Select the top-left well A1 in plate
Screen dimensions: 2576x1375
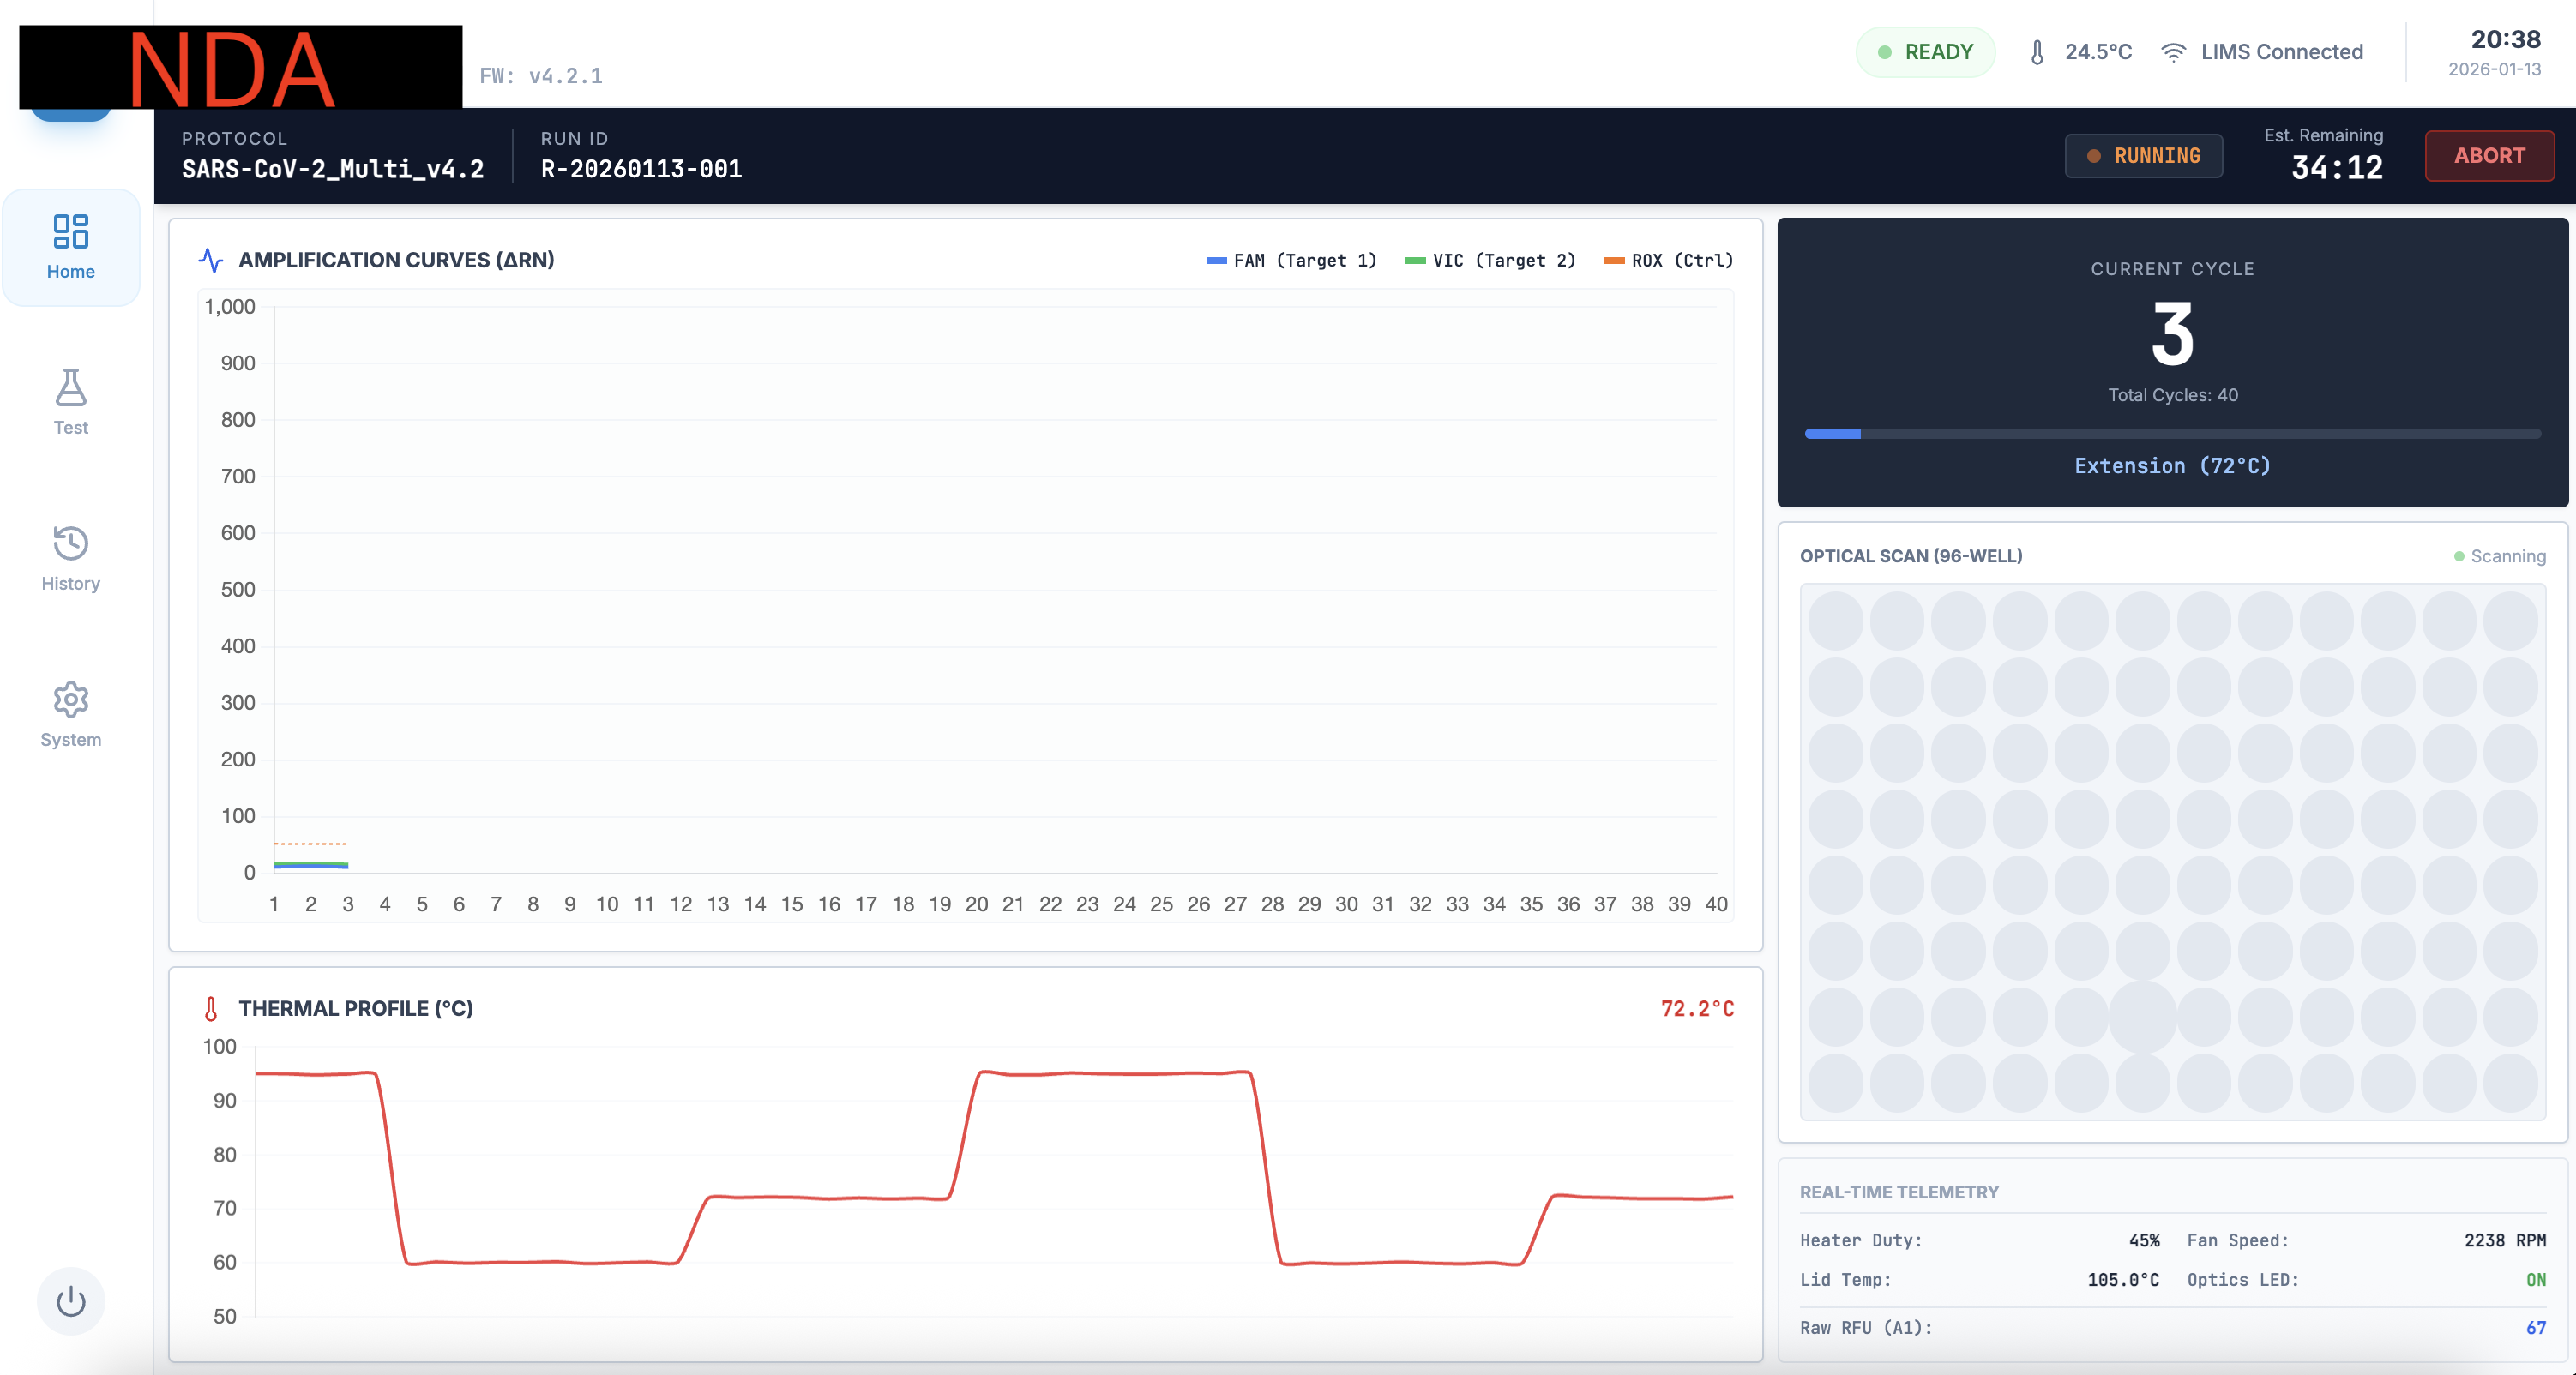[1835, 620]
